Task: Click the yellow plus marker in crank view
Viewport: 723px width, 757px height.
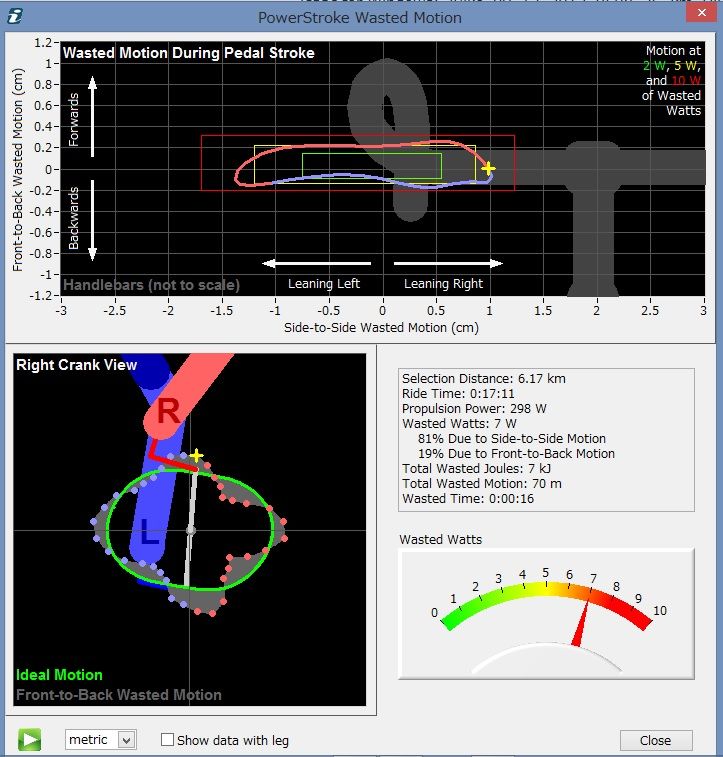Action: (x=196, y=455)
